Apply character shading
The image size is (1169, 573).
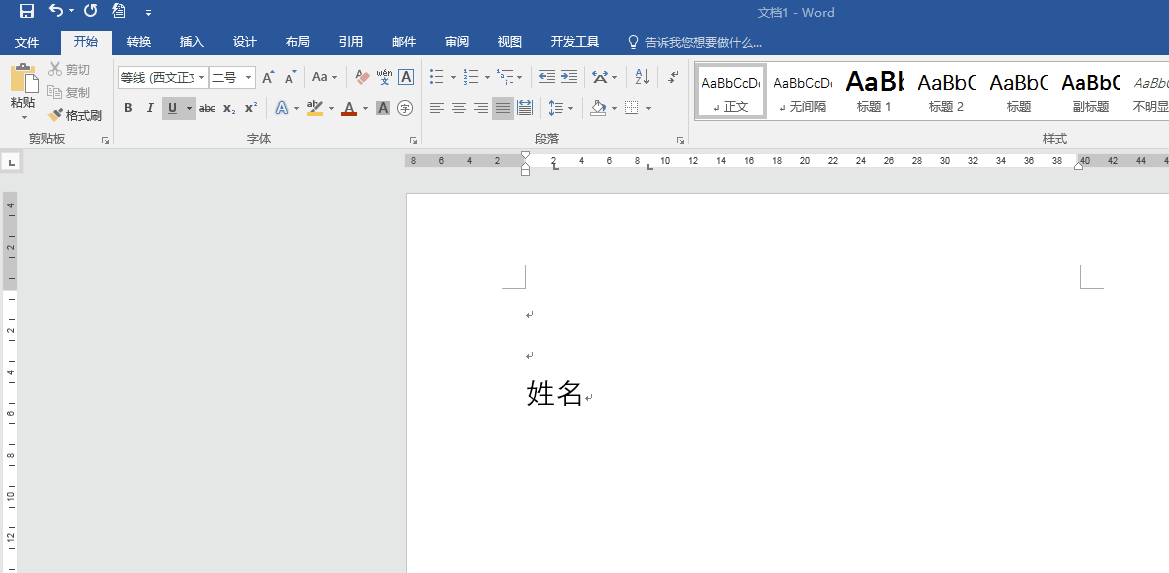383,108
